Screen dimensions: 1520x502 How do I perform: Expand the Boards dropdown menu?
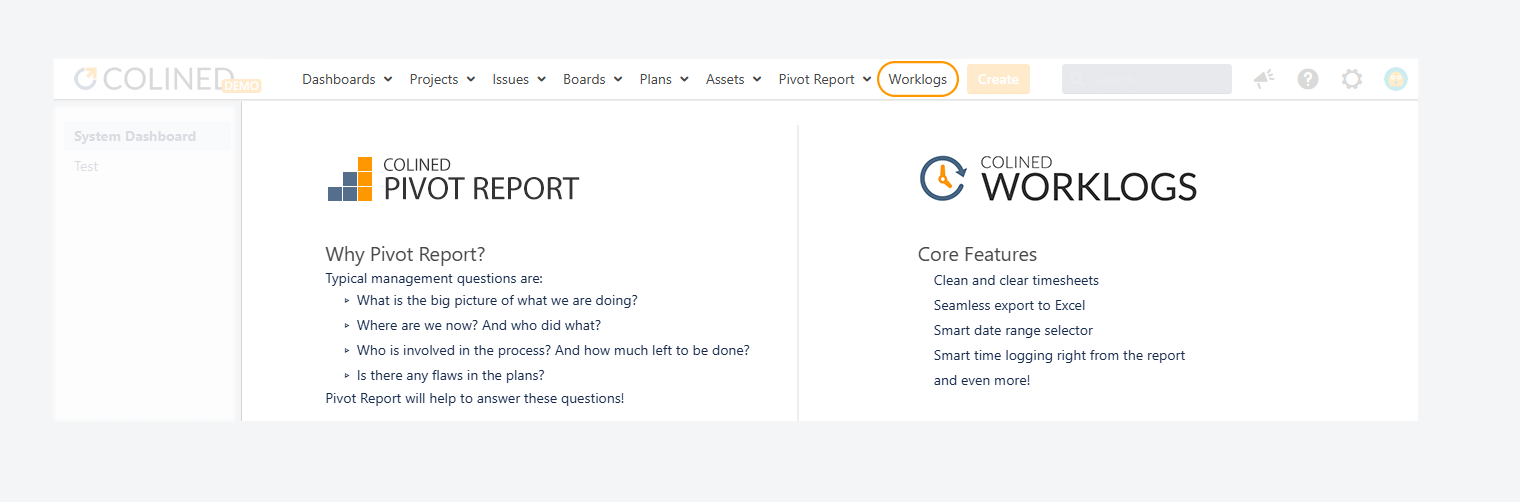(593, 79)
